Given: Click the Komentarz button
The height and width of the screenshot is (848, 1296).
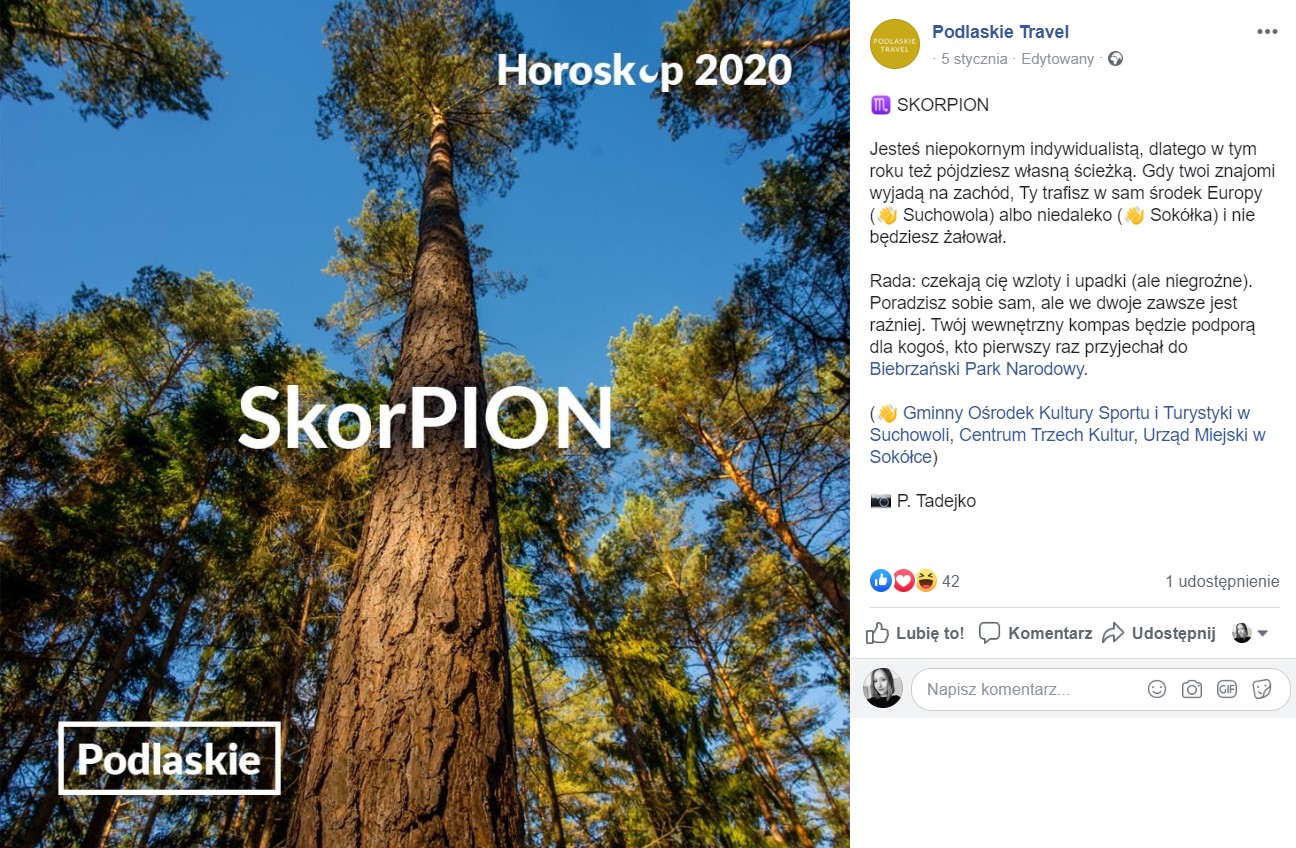Looking at the screenshot, I should point(1035,633).
